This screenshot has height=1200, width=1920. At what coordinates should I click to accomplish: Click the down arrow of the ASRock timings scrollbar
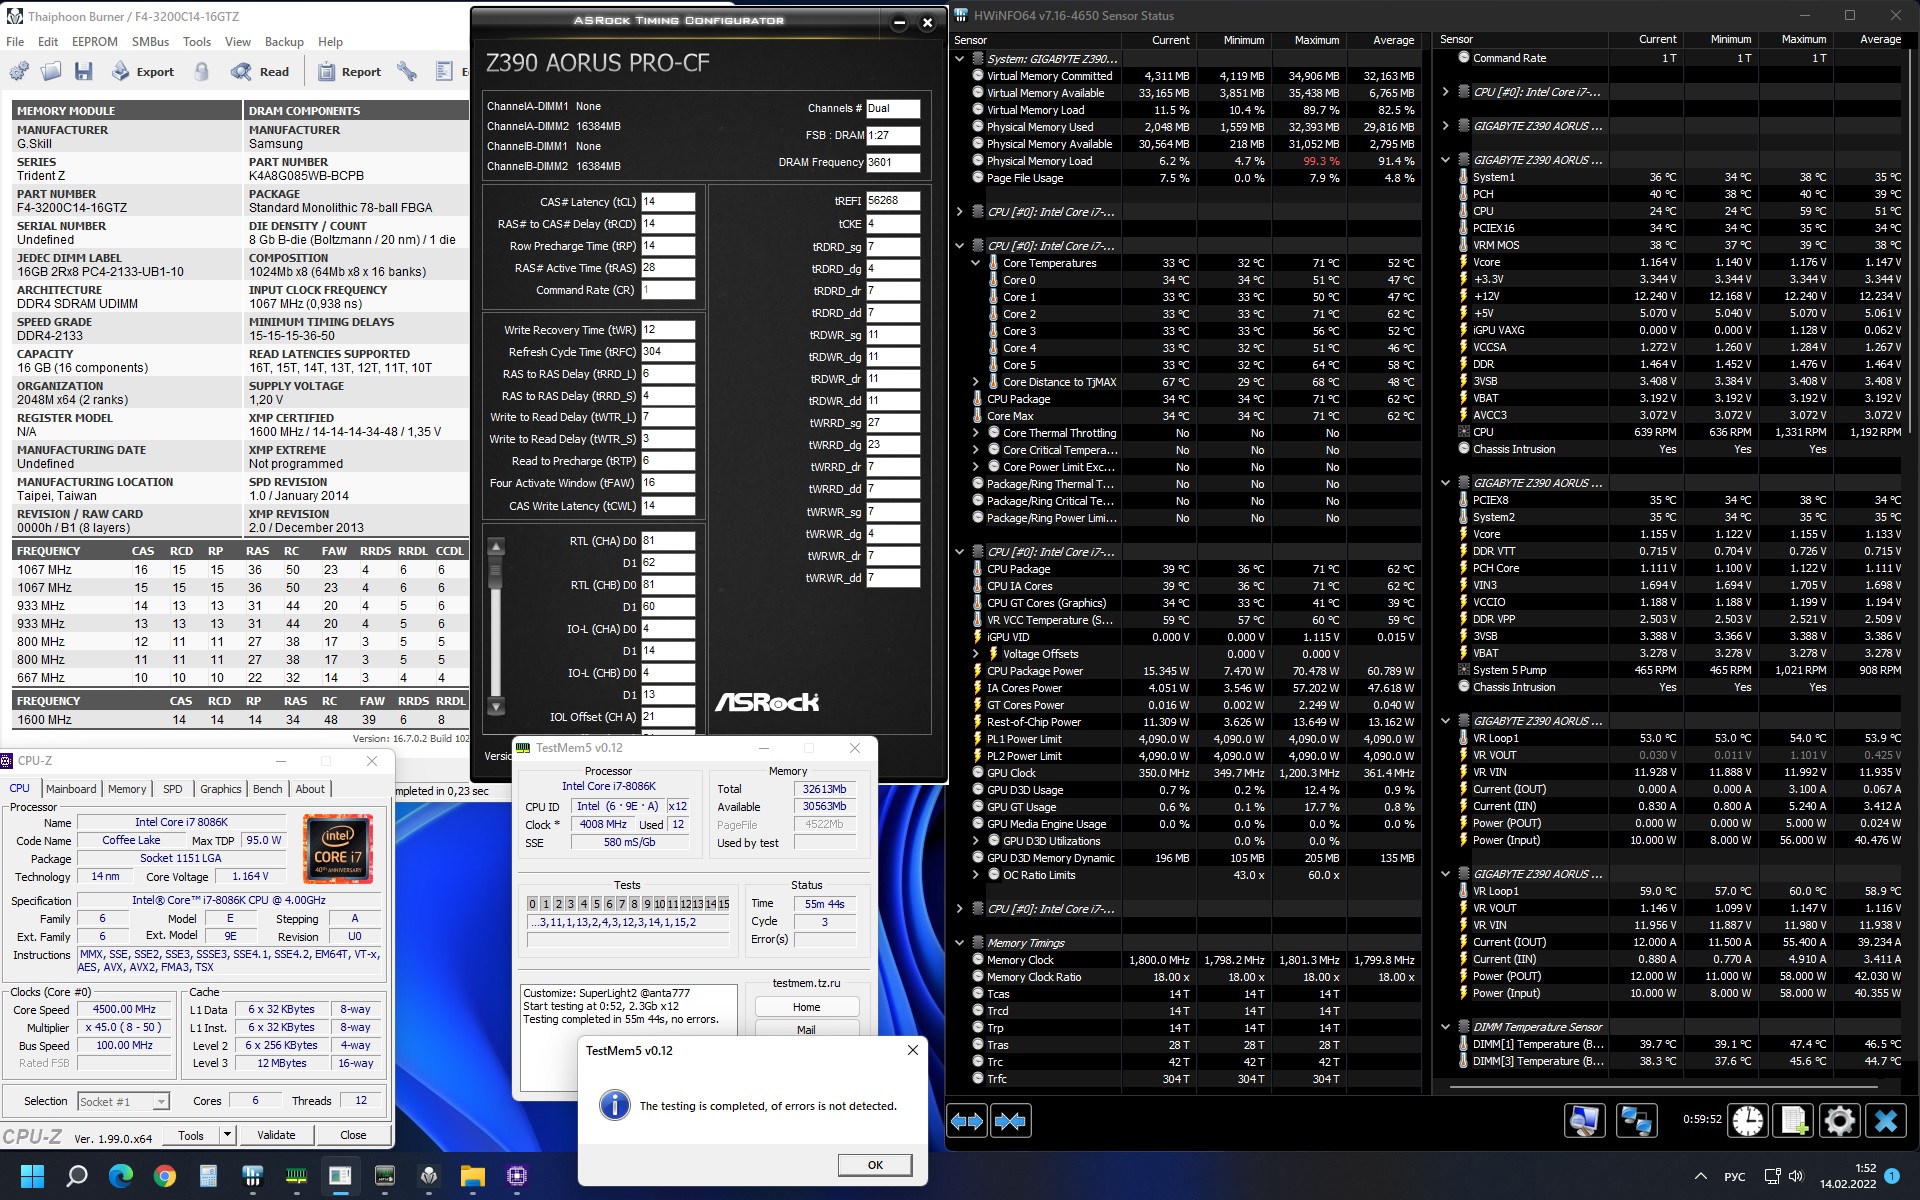[495, 706]
